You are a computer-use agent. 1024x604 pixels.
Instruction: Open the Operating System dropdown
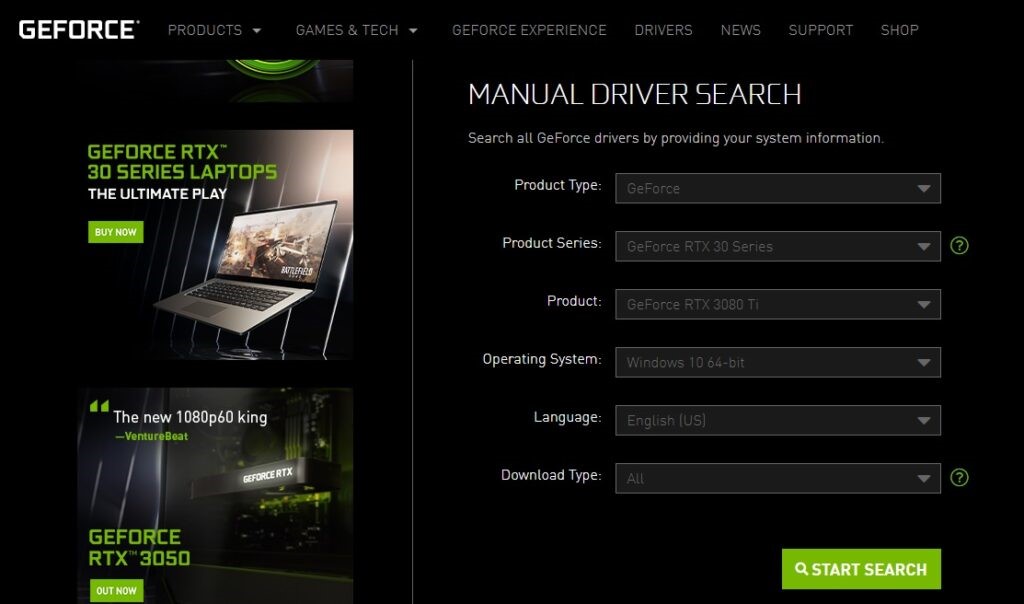point(778,362)
